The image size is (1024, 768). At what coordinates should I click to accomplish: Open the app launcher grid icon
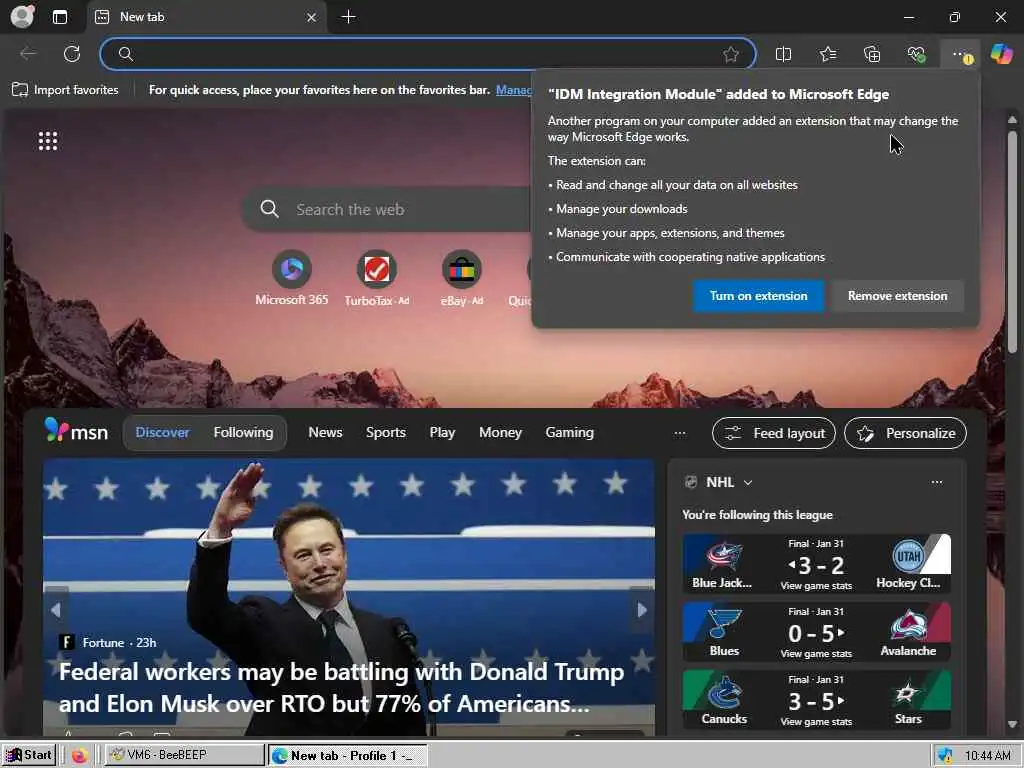(x=48, y=141)
